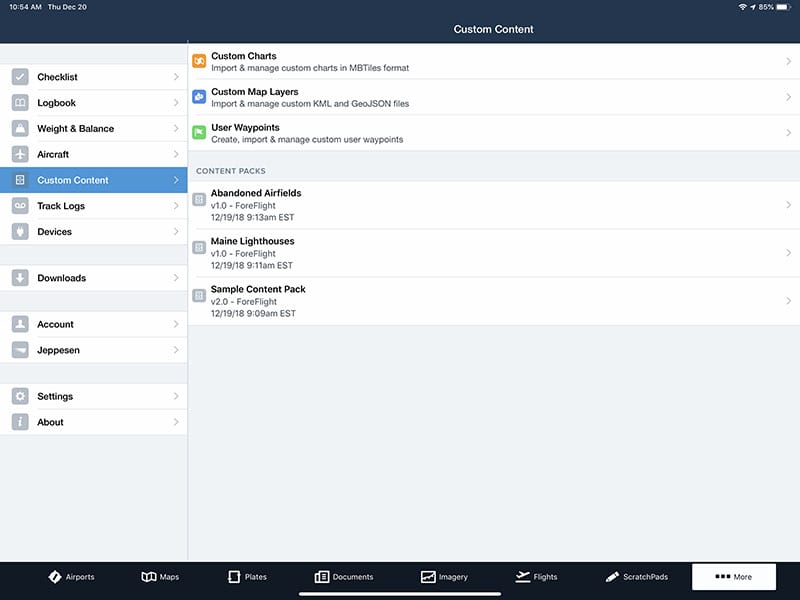Click the Weight & Balance icon
This screenshot has height=600, width=800.
[x=20, y=129]
